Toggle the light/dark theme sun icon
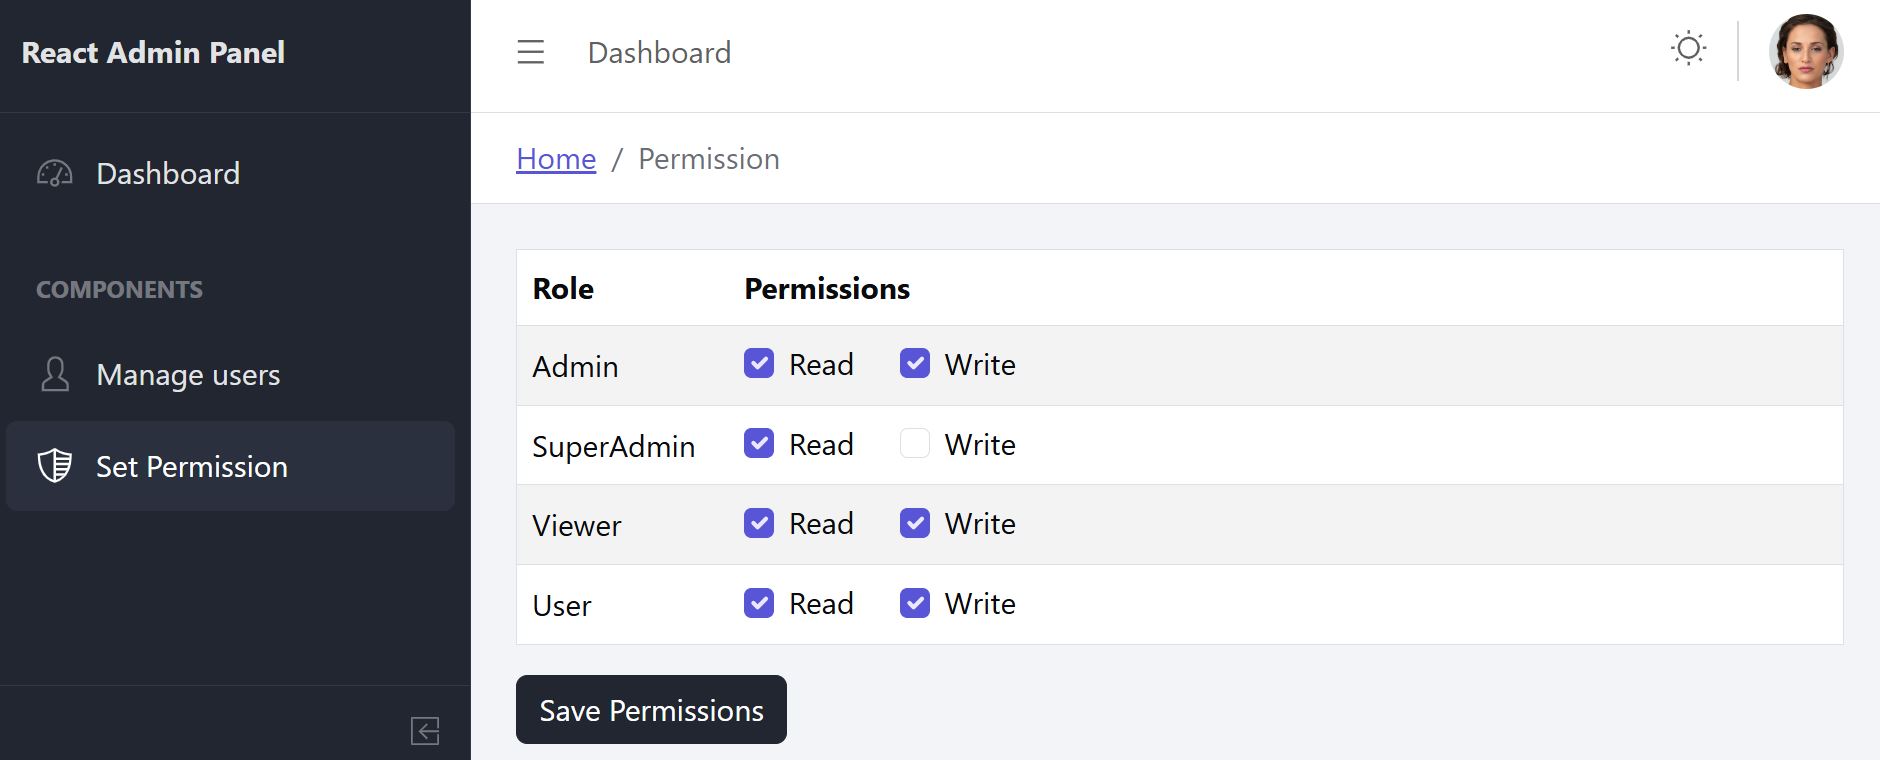The width and height of the screenshot is (1880, 760). [x=1688, y=47]
